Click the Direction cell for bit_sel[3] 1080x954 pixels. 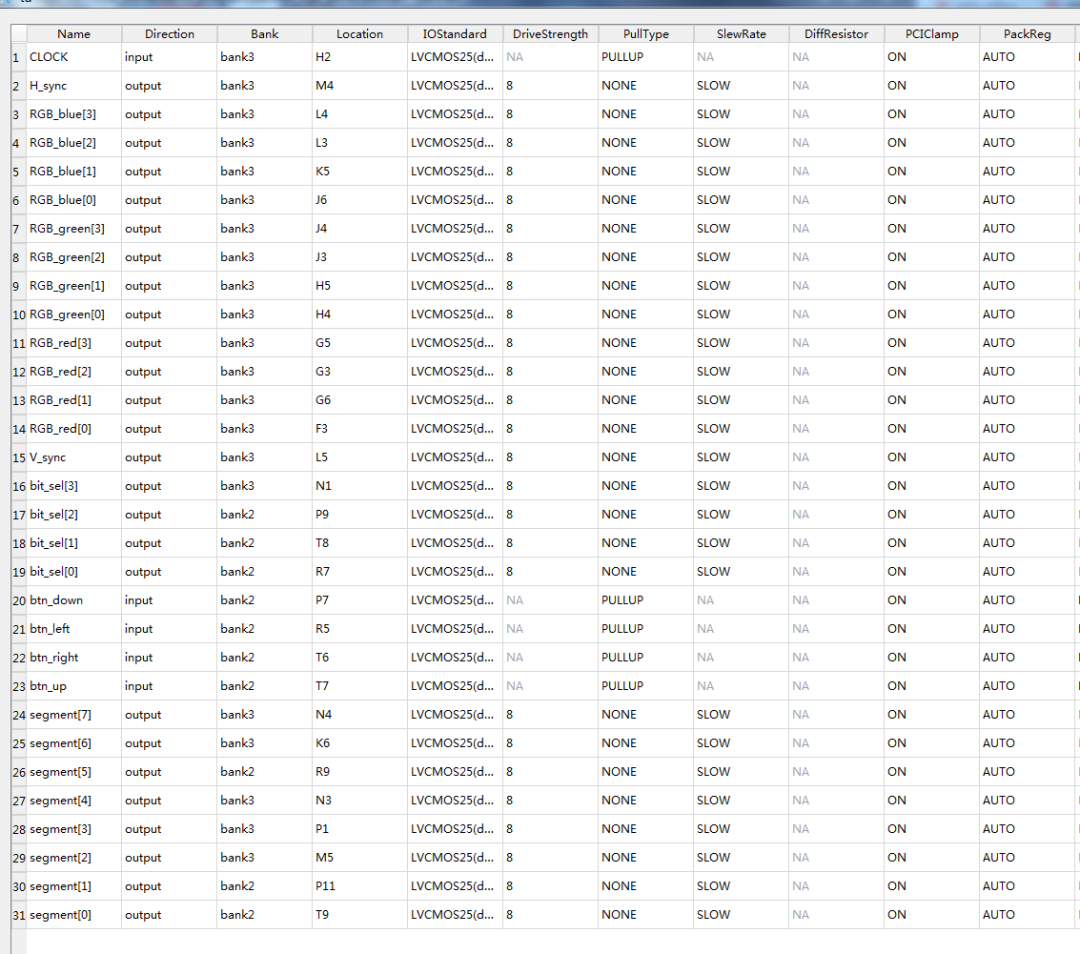(x=168, y=486)
